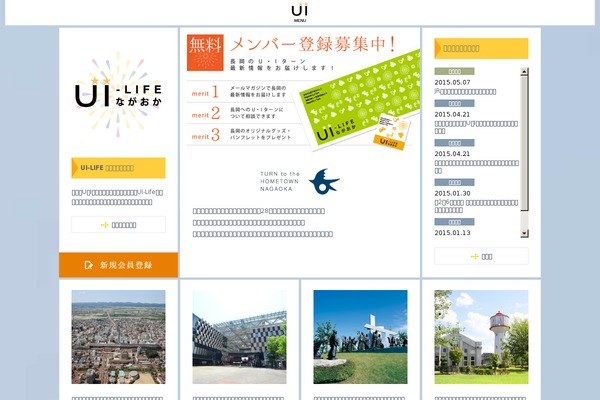Click the yellow news panel header
Image resolution: width=600 pixels, height=400 pixels.
click(481, 48)
